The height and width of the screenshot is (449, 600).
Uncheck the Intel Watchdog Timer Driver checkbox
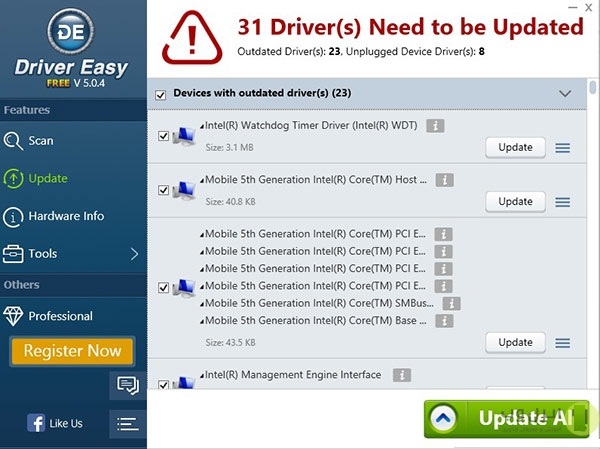(x=163, y=136)
